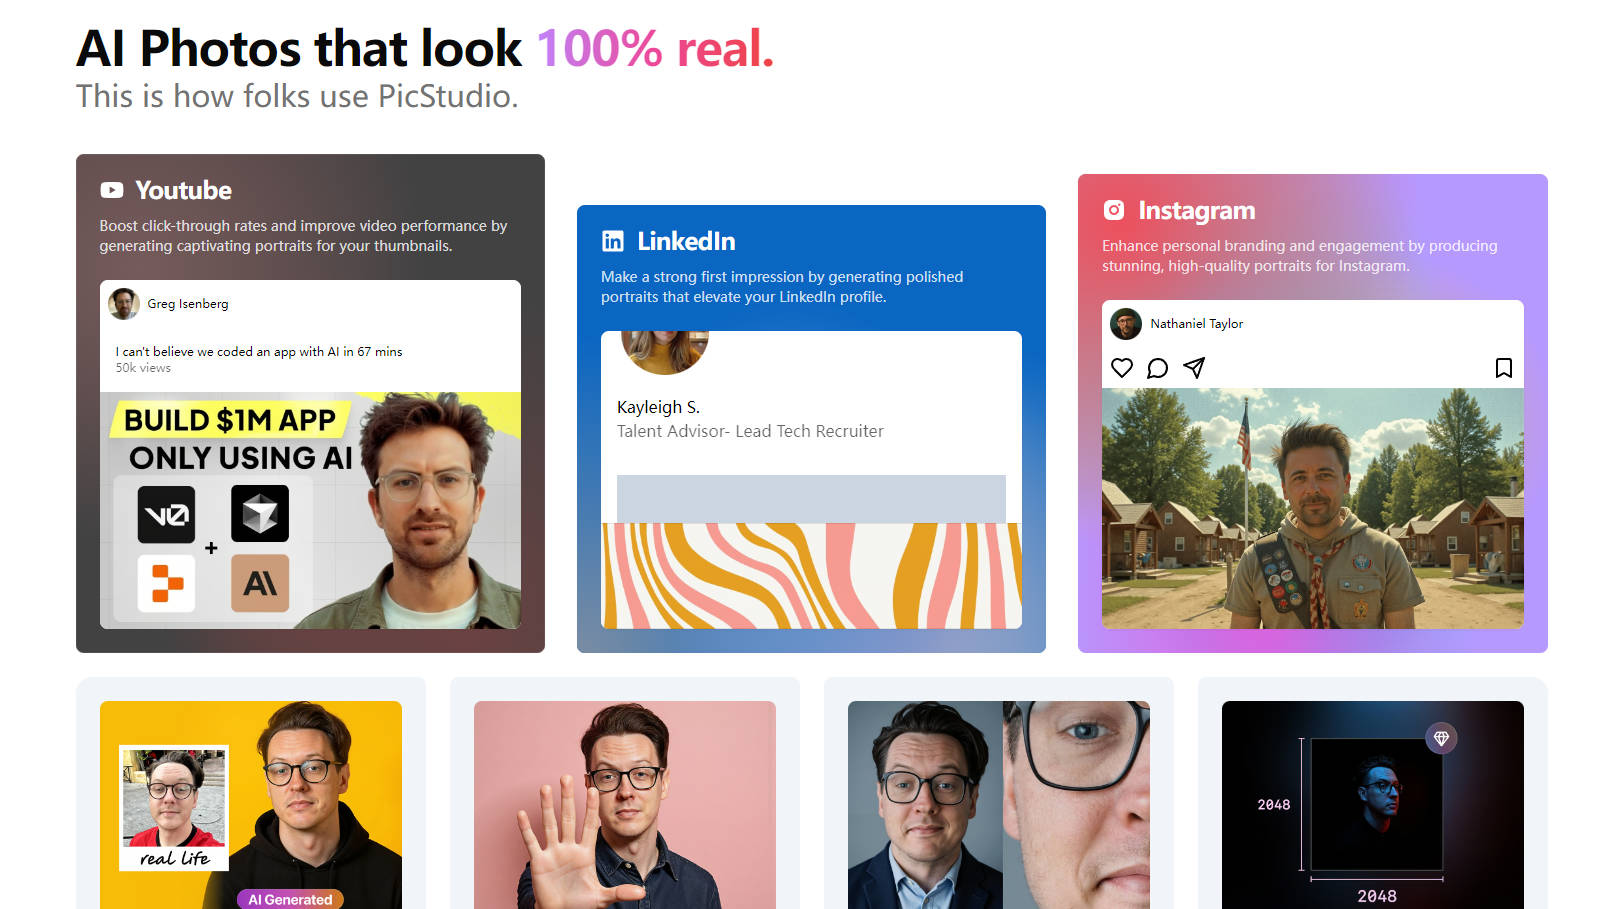Image resolution: width=1606 pixels, height=909 pixels.
Task: Click the diamond gem icon on the 2048 card
Action: click(1440, 738)
